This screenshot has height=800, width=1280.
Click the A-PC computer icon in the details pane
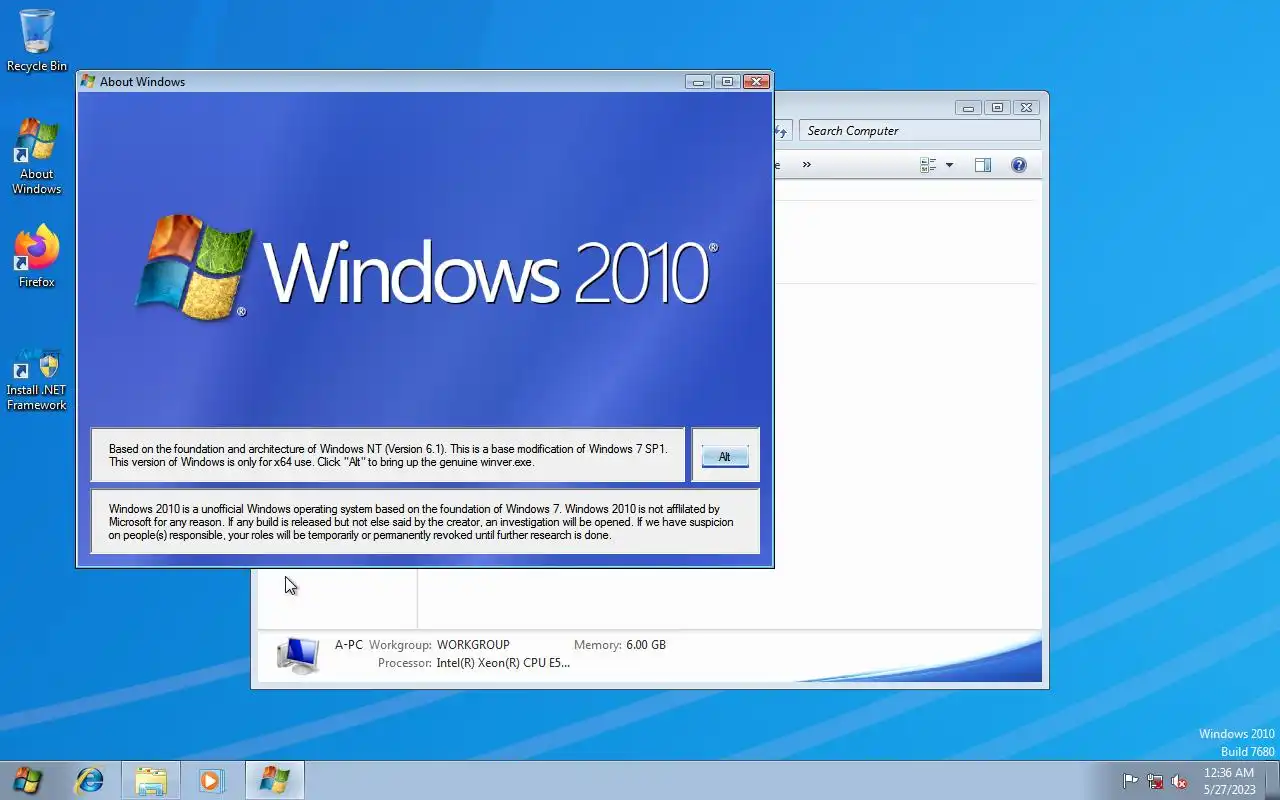pos(297,654)
